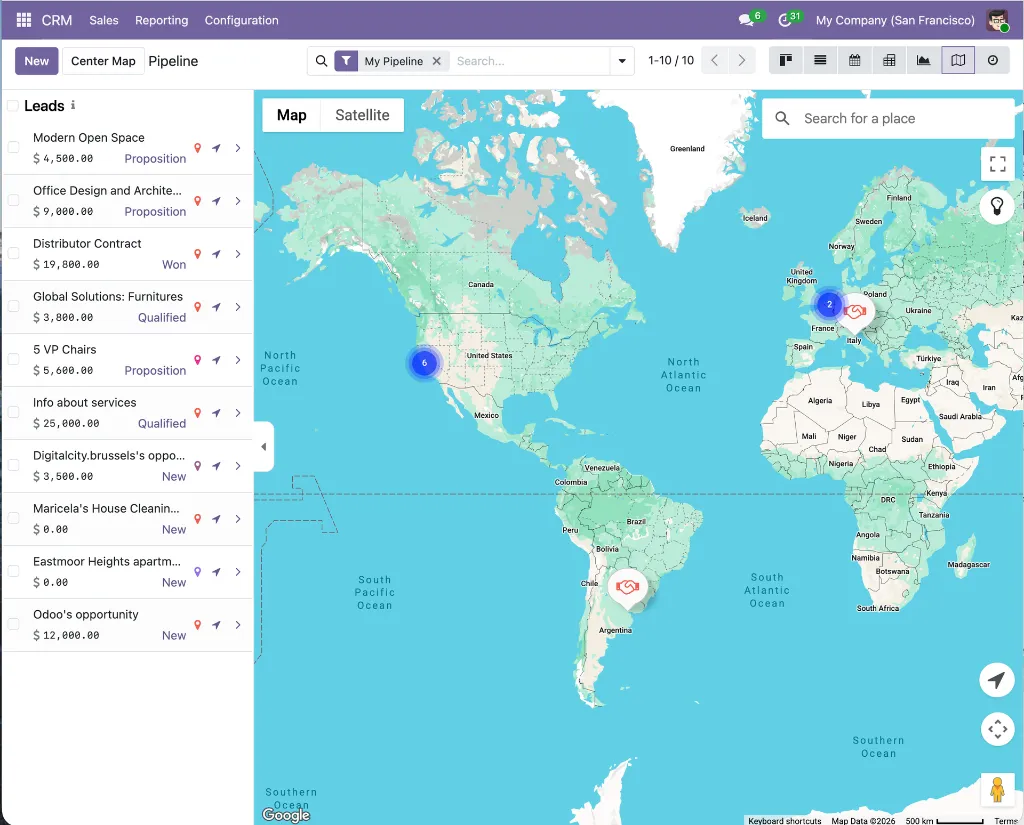Open the Configuration menu
The image size is (1024, 825).
point(242,20)
